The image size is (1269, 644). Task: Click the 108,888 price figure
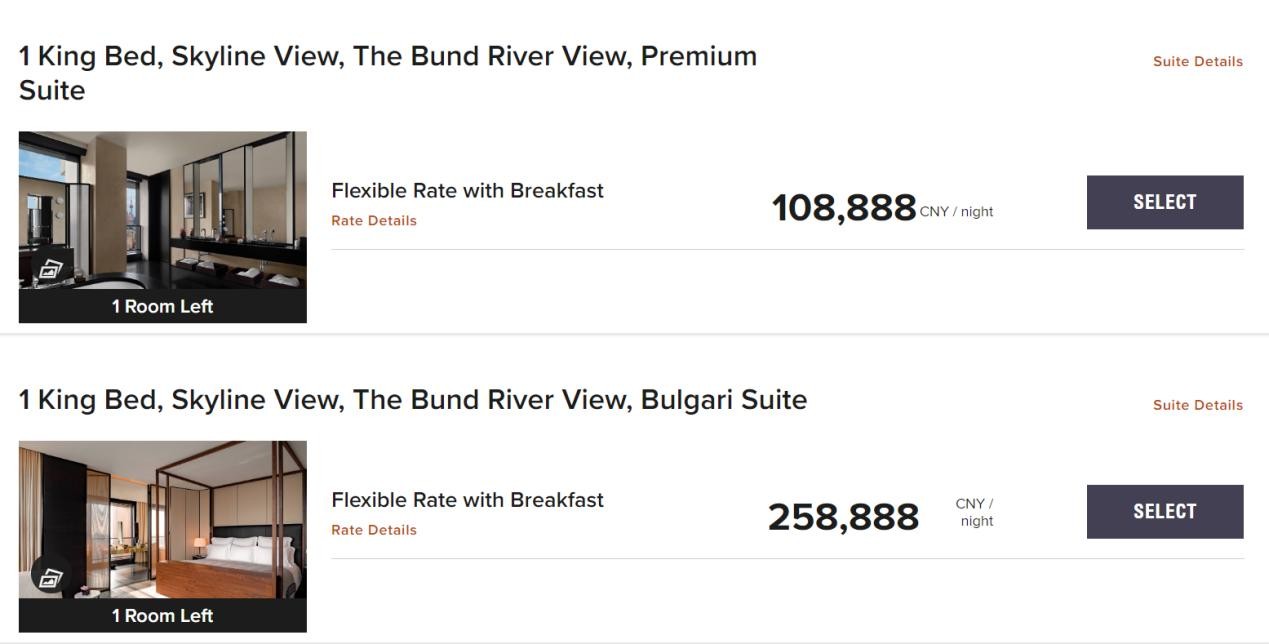pyautogui.click(x=843, y=208)
